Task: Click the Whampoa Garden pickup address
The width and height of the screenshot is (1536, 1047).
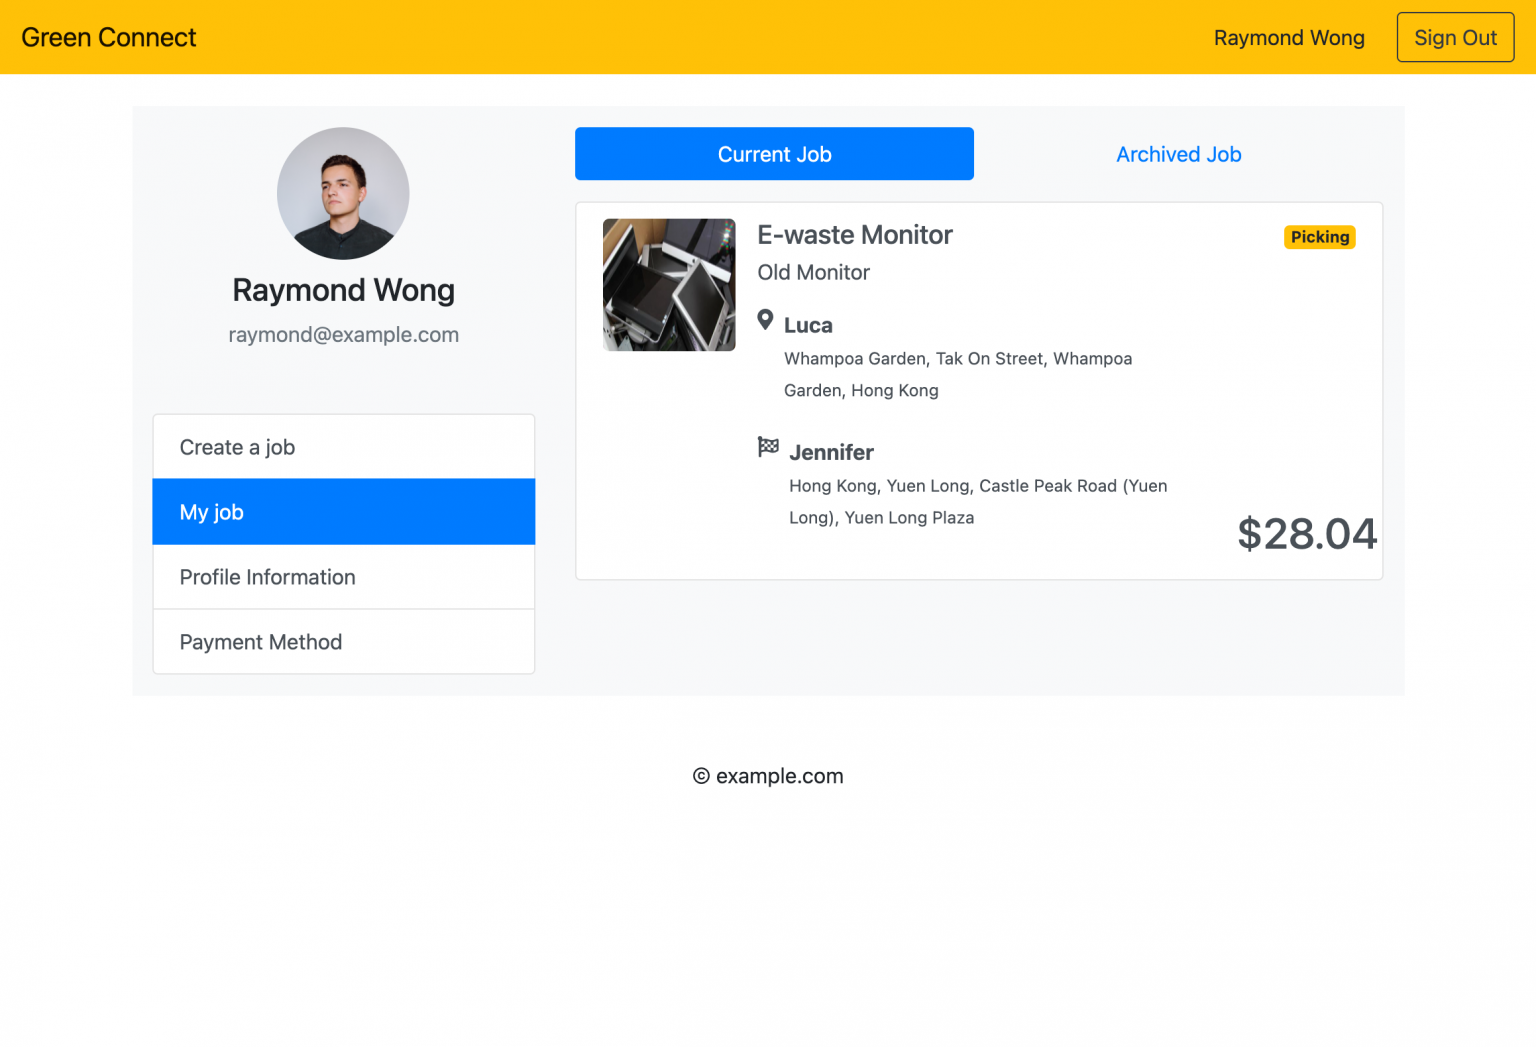Action: click(957, 374)
